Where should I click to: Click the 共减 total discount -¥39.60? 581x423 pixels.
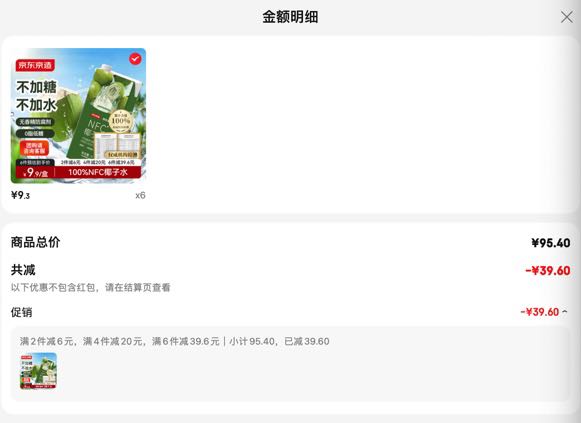[x=548, y=270]
